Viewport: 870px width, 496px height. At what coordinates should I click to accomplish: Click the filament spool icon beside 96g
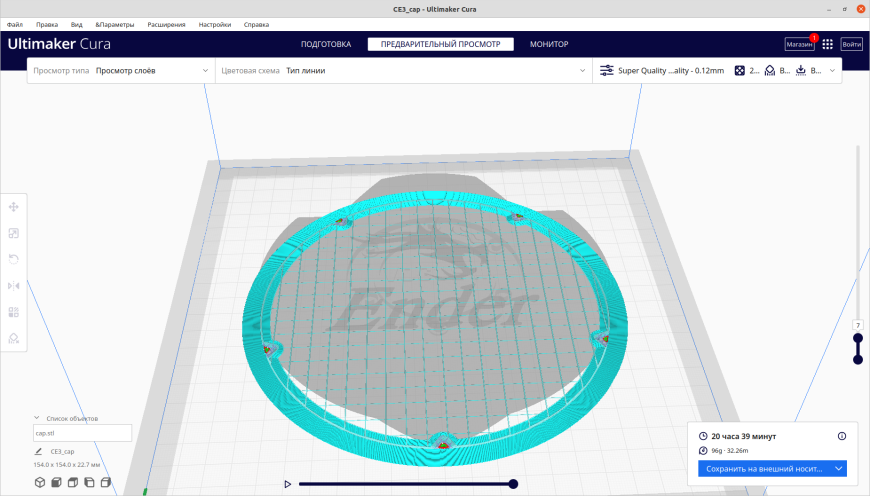(x=703, y=451)
